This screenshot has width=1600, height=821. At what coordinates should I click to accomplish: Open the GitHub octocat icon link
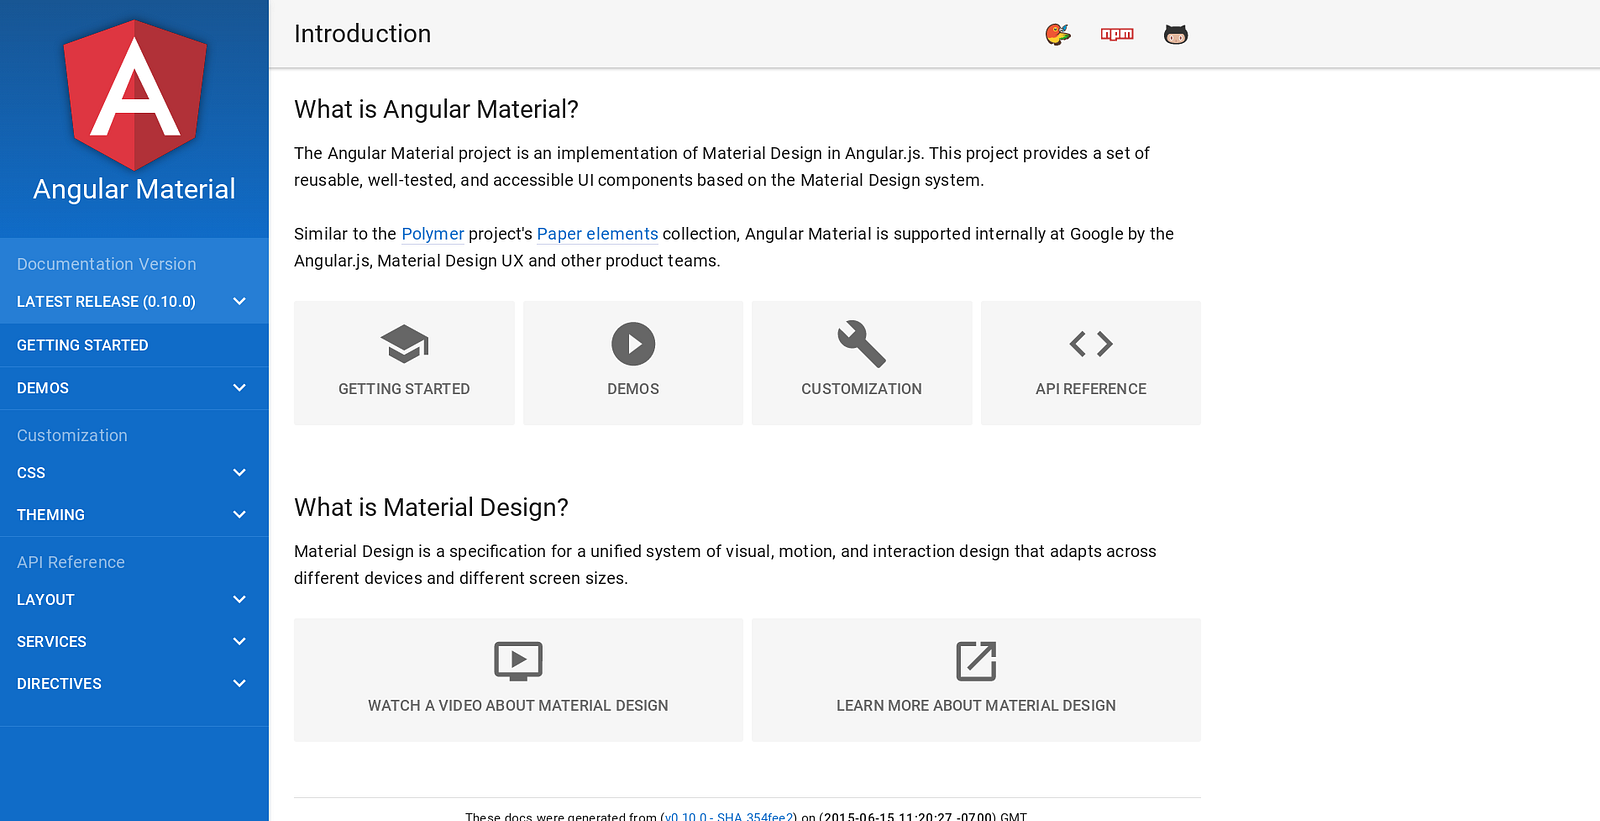pyautogui.click(x=1176, y=35)
